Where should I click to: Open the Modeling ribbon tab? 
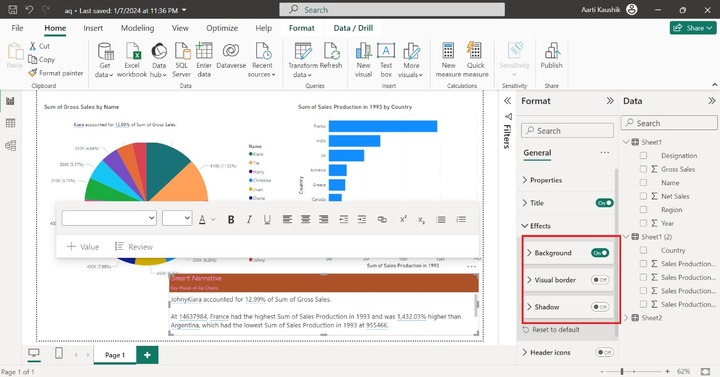[137, 28]
